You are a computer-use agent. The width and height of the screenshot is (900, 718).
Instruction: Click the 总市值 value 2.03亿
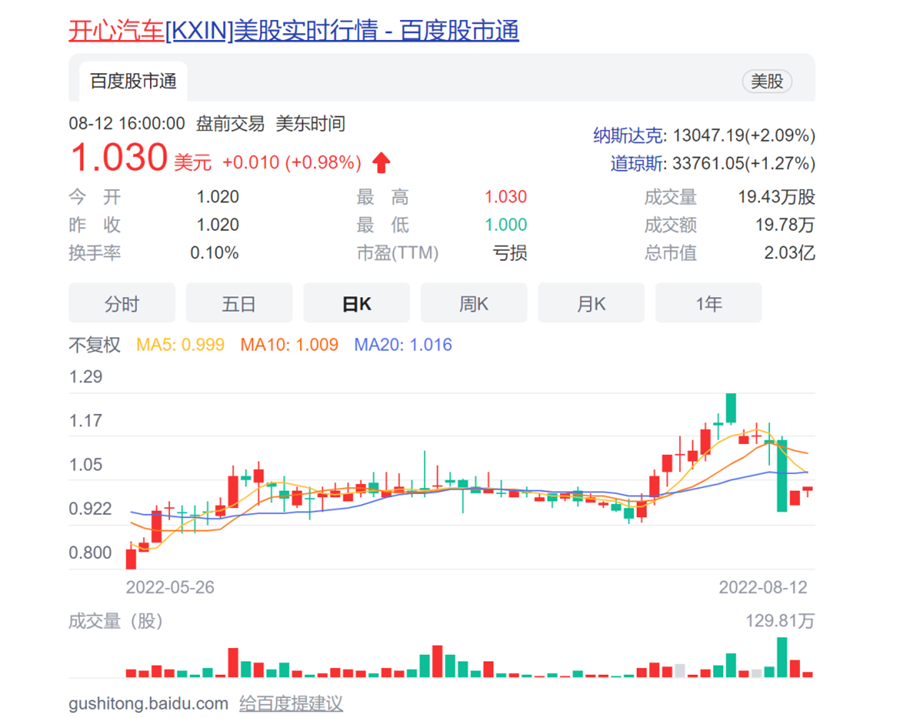pyautogui.click(x=789, y=253)
